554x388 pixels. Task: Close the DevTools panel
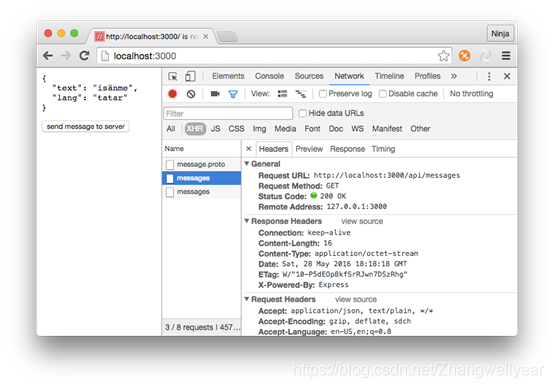point(507,76)
